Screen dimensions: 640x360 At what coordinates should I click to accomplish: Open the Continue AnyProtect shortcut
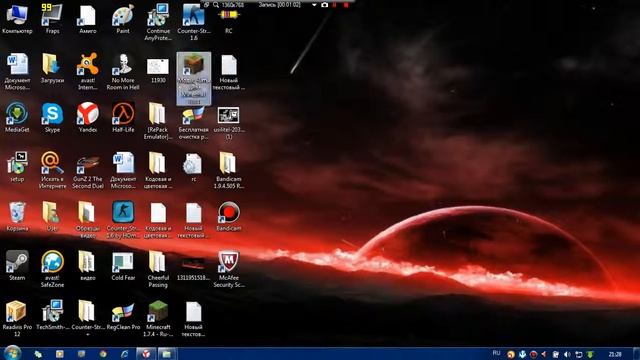(158, 21)
